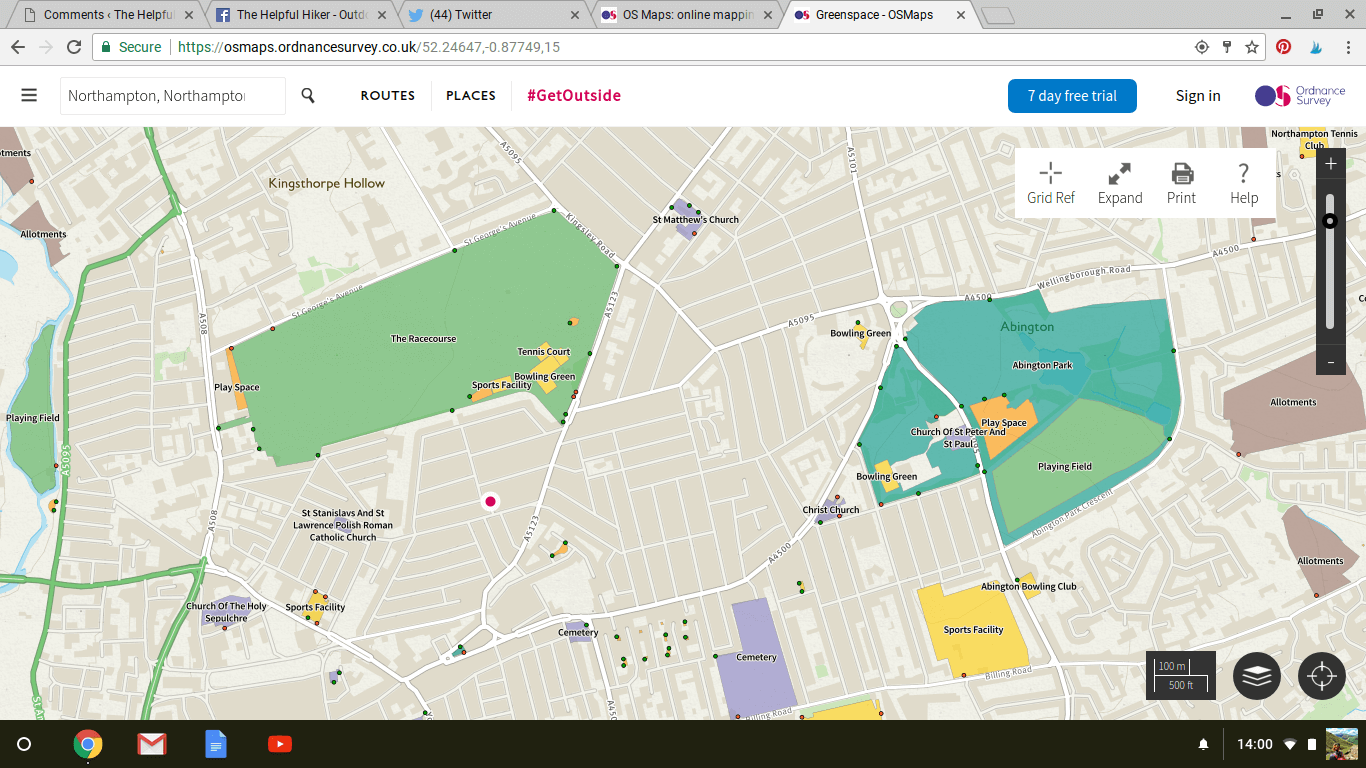Click the Play Space label beside The Racecourse
Screen dimensions: 1366x768
pos(236,388)
